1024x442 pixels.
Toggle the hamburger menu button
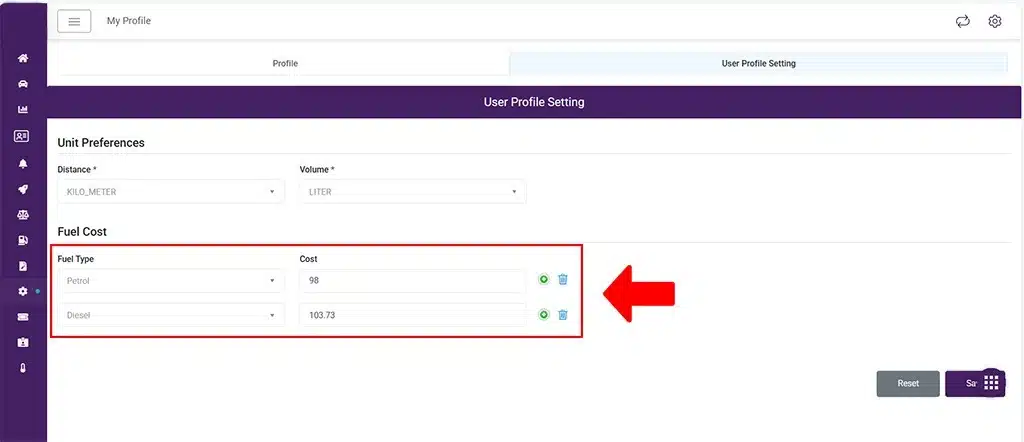(x=74, y=21)
